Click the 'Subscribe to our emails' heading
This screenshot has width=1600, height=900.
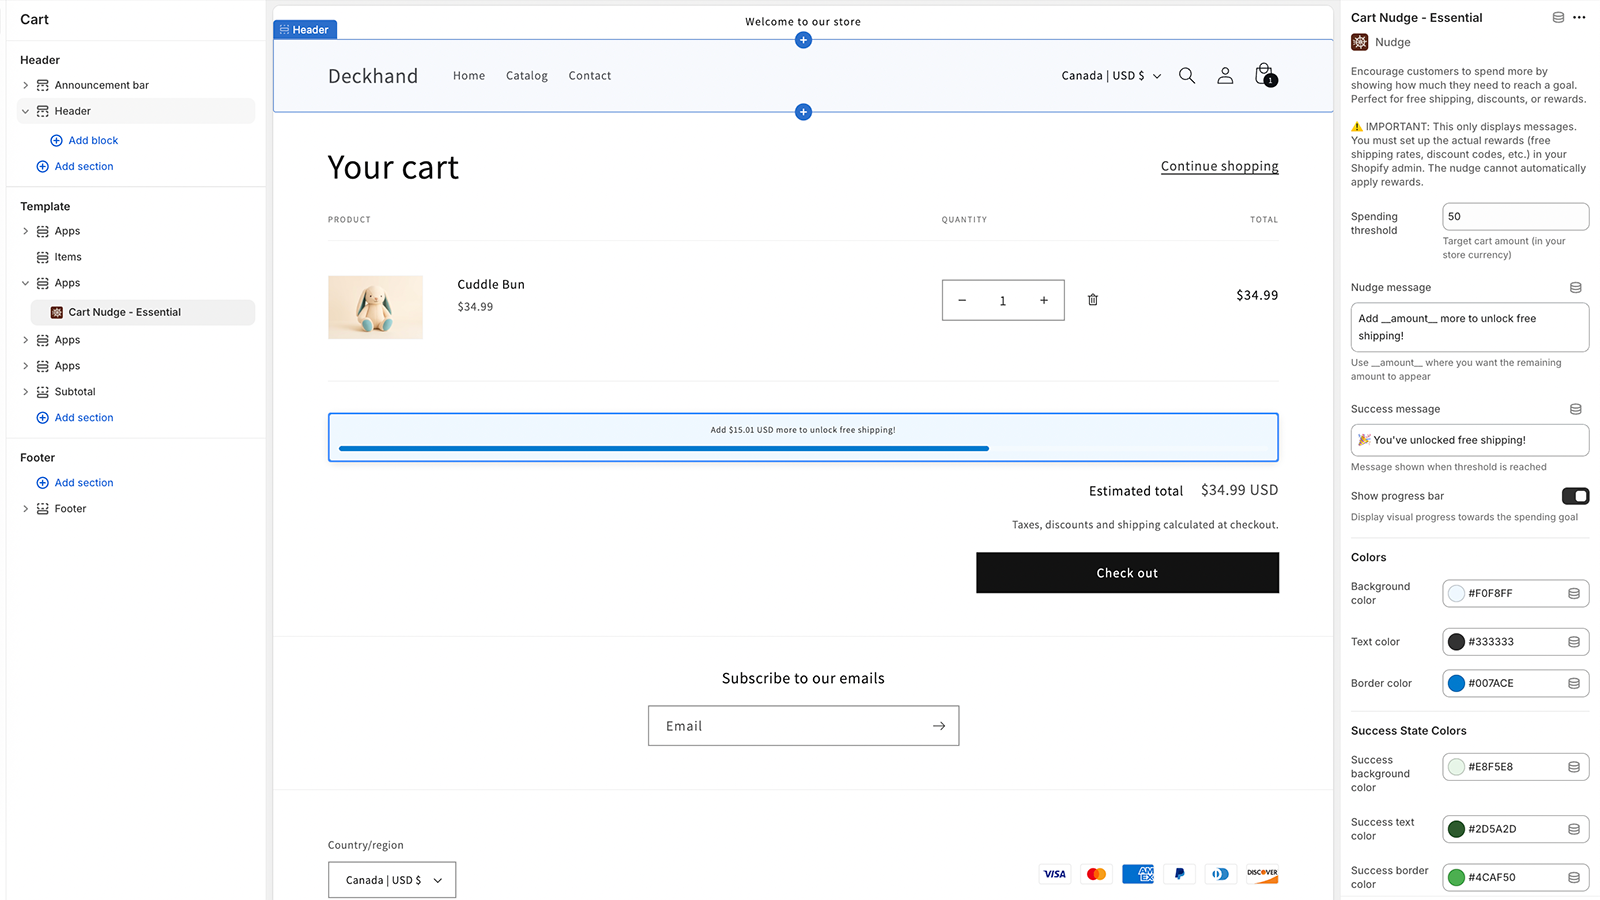click(803, 678)
